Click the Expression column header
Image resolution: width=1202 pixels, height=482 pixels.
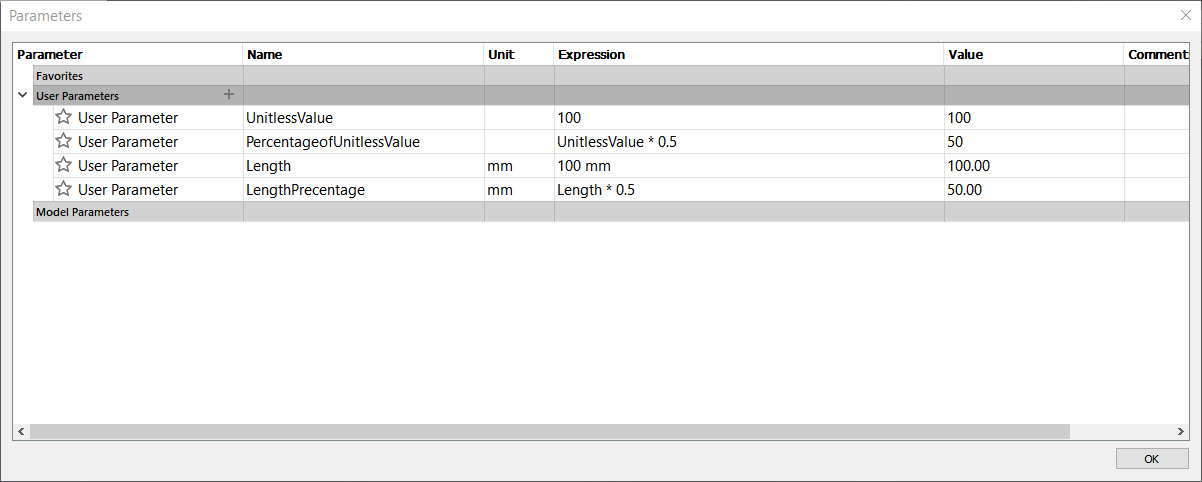pyautogui.click(x=749, y=55)
